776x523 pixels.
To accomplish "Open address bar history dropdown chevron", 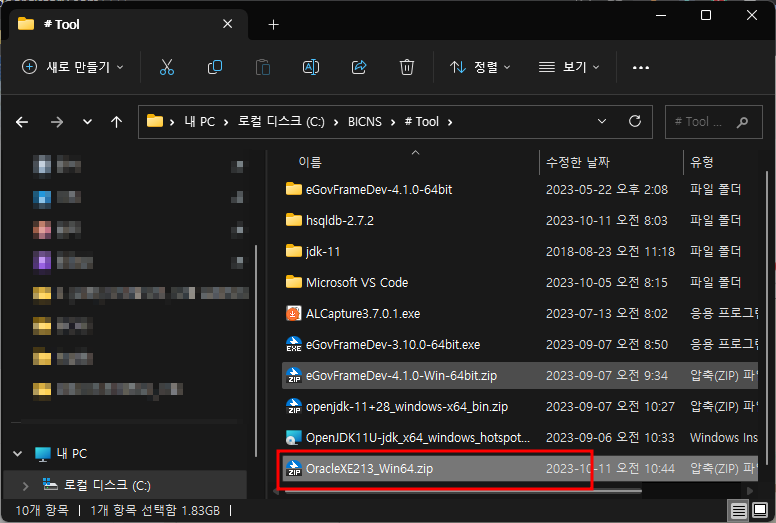I will click(602, 121).
